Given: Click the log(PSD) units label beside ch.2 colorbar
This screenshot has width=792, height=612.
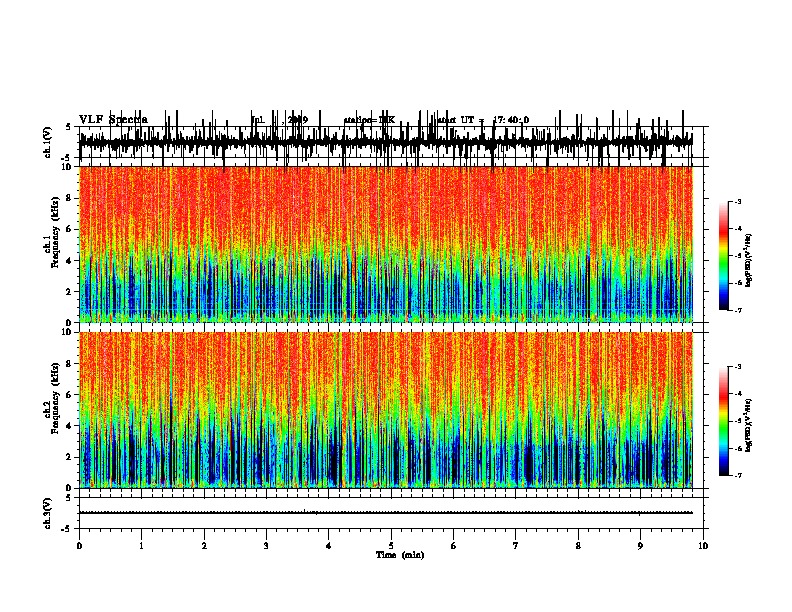Looking at the screenshot, I should click(x=749, y=425).
